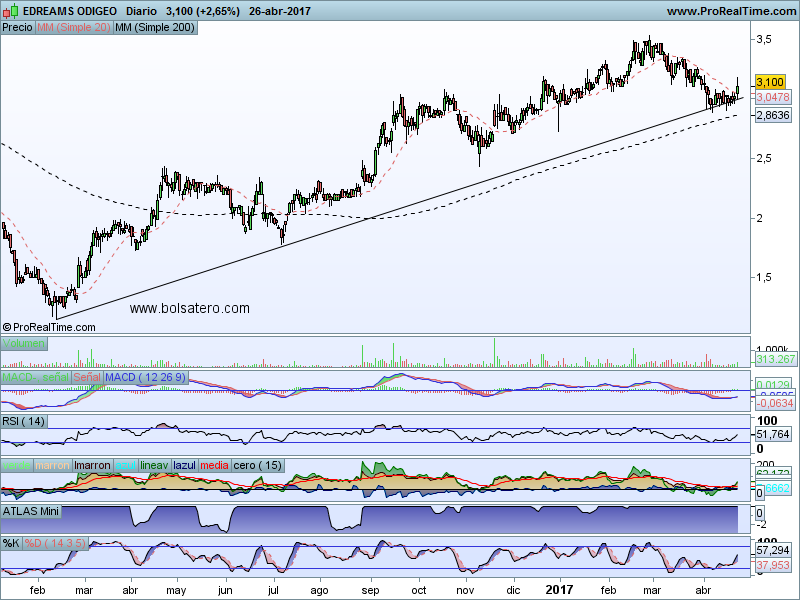
Task: Click the 2,8636 moving average price tag
Action: coord(773,116)
